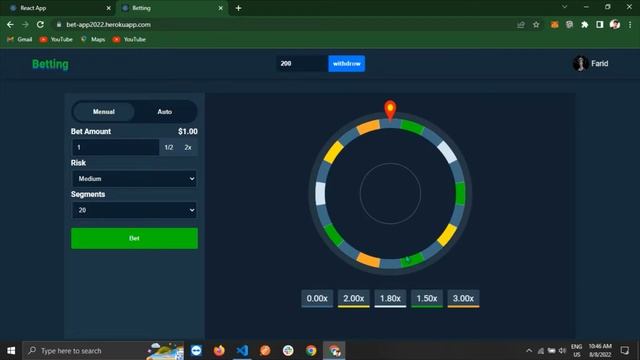This screenshot has height=360, width=640.
Task: Open the share page icon
Action: 521,25
